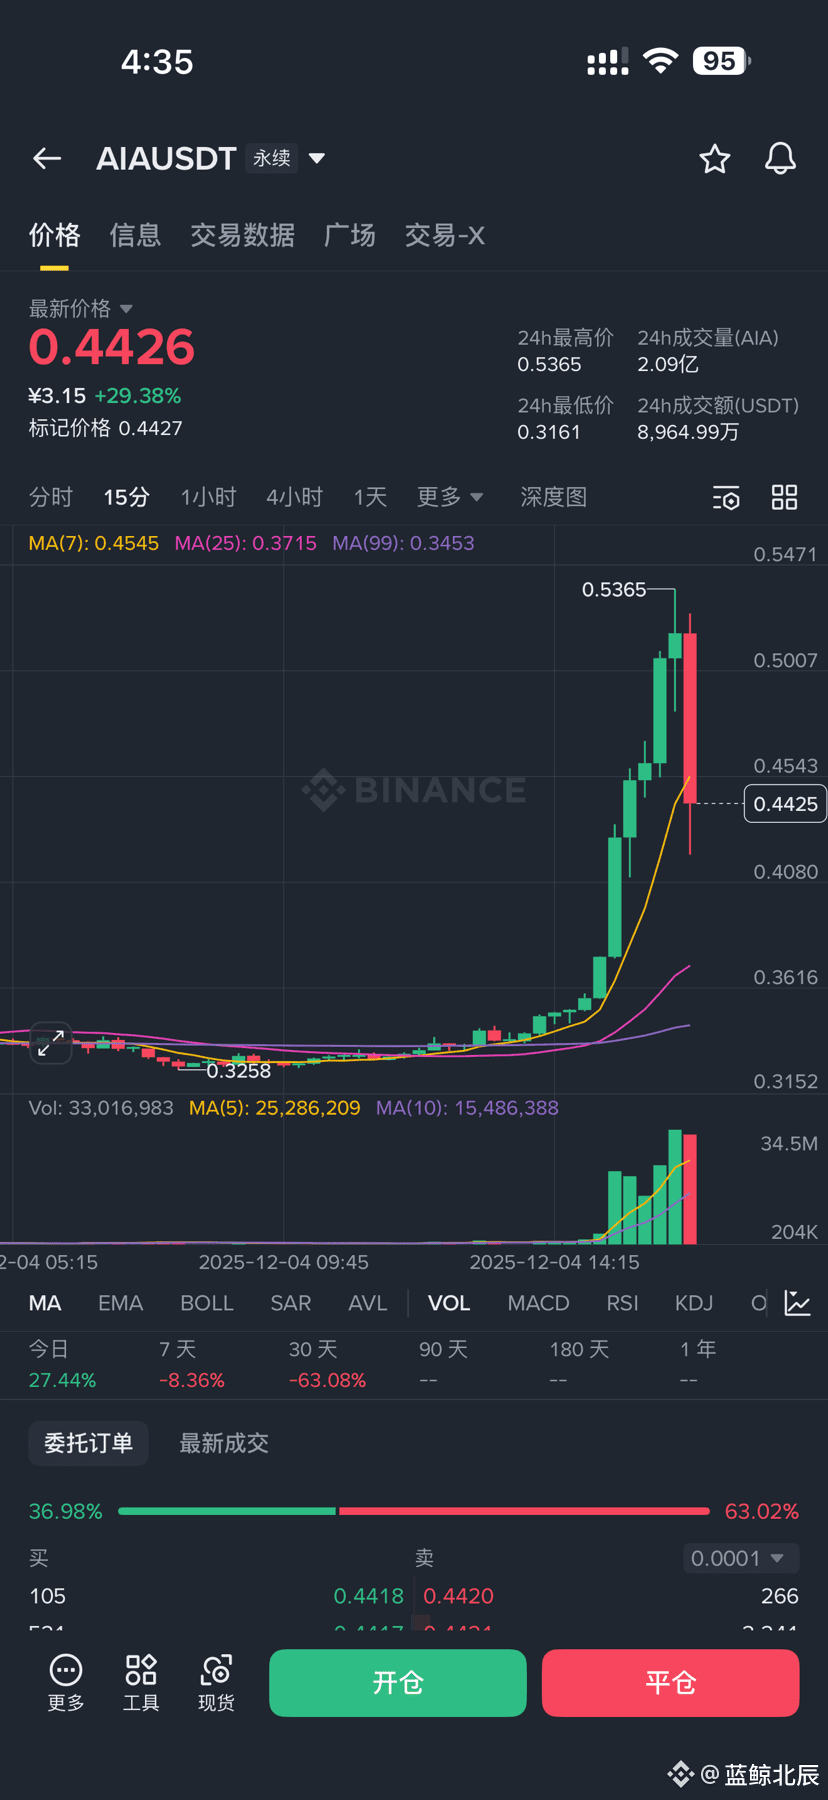Tap the 4:35 clock in status bar

click(157, 62)
